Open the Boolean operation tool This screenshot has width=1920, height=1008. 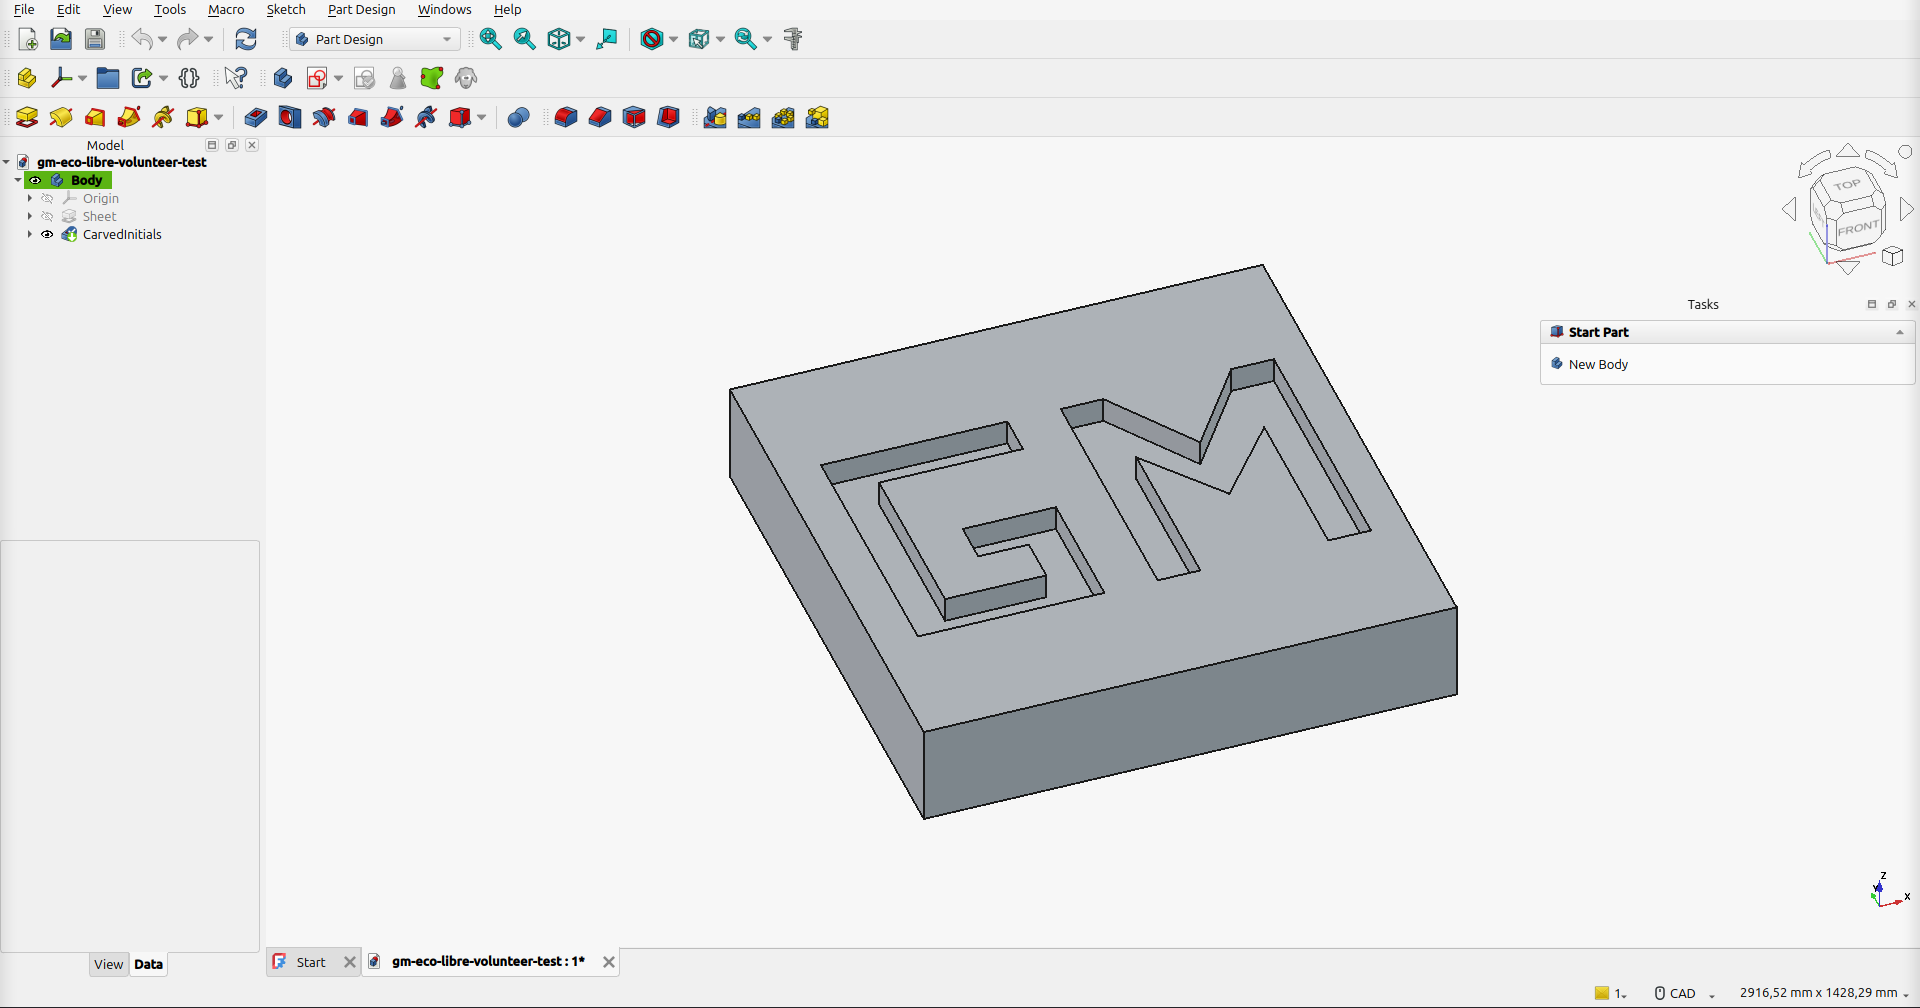(x=518, y=118)
